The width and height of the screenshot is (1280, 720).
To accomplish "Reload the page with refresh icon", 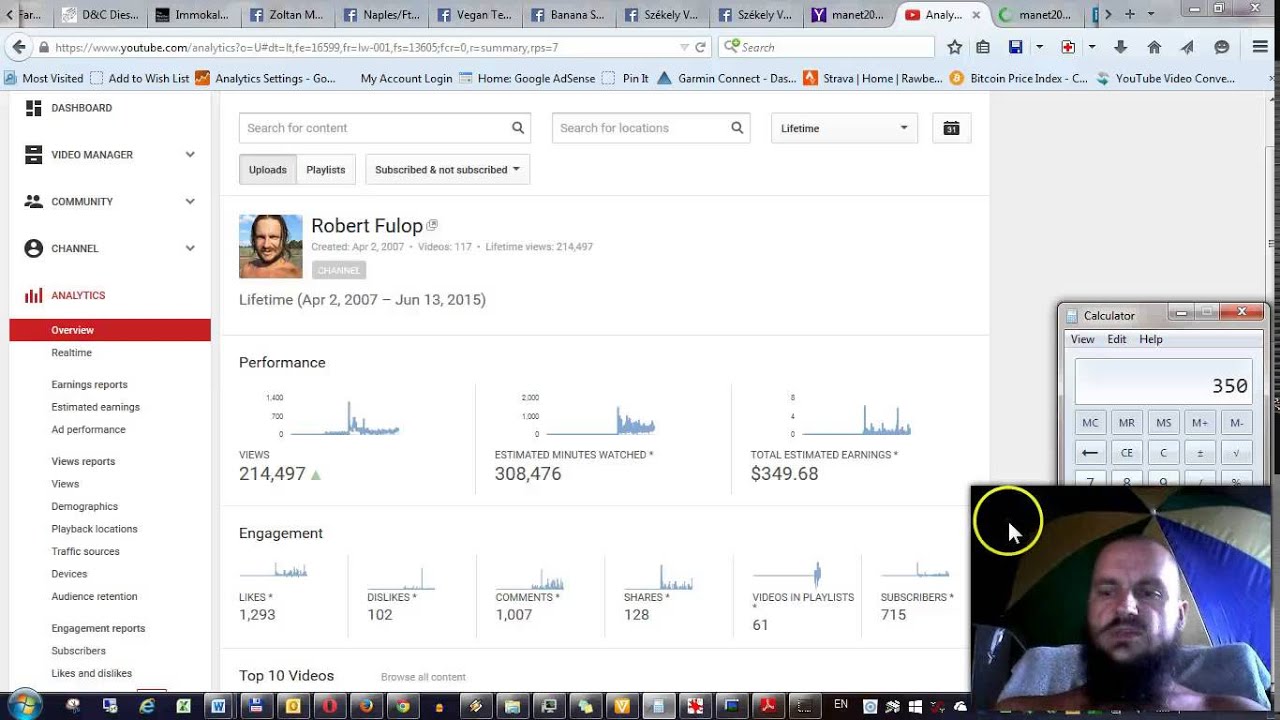I will 700,47.
